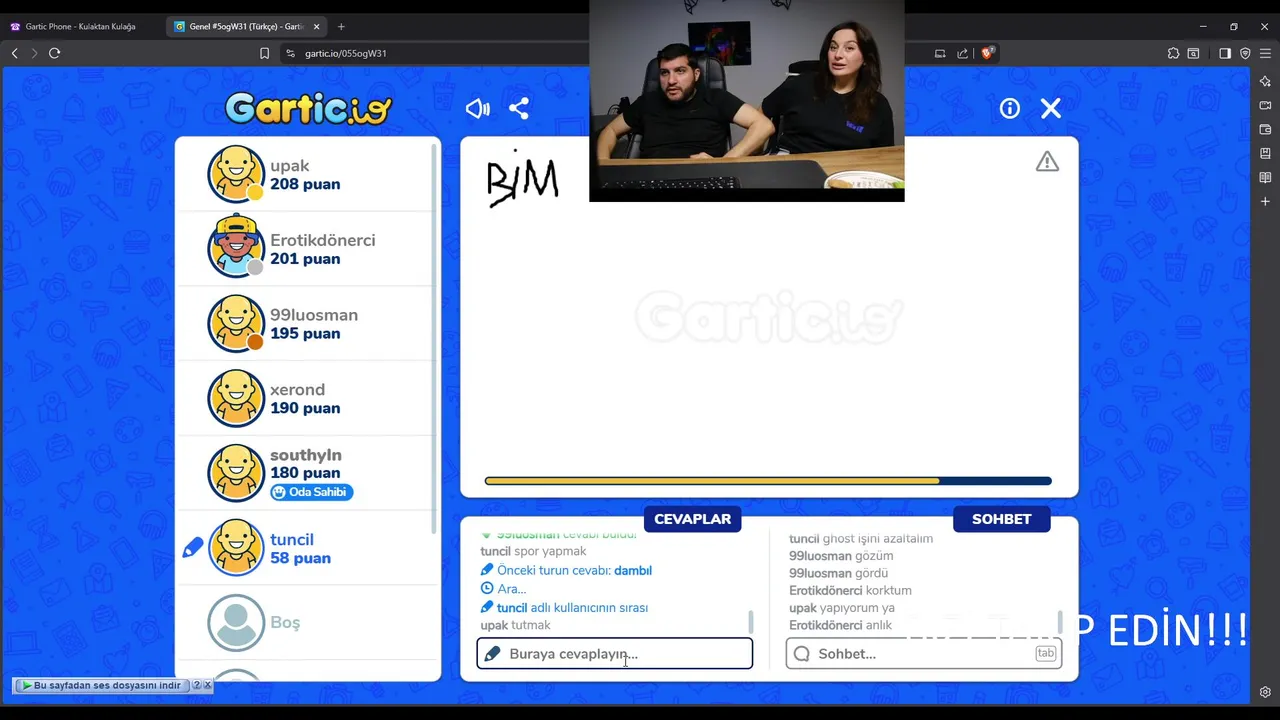Report the drawing via the warning triangle
The image size is (1280, 720).
pos(1047,161)
